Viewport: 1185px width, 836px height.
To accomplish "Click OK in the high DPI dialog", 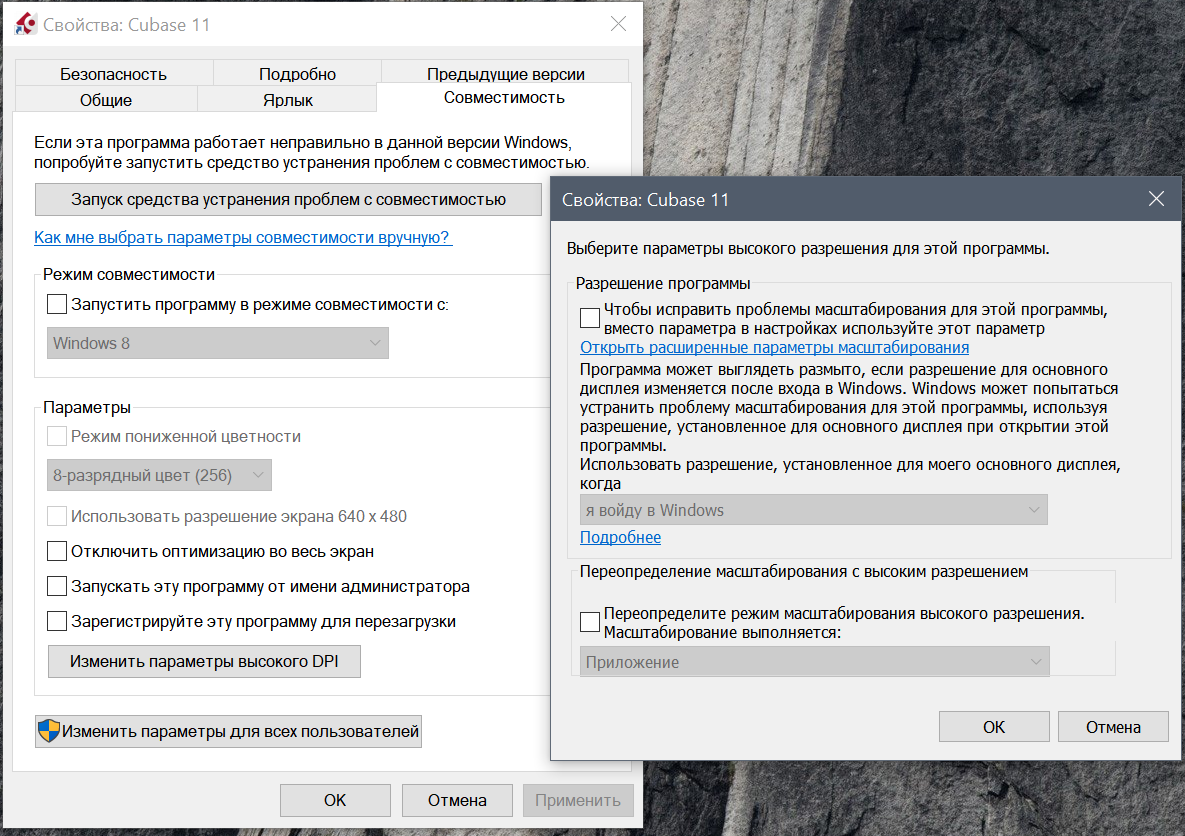I will click(x=994, y=726).
